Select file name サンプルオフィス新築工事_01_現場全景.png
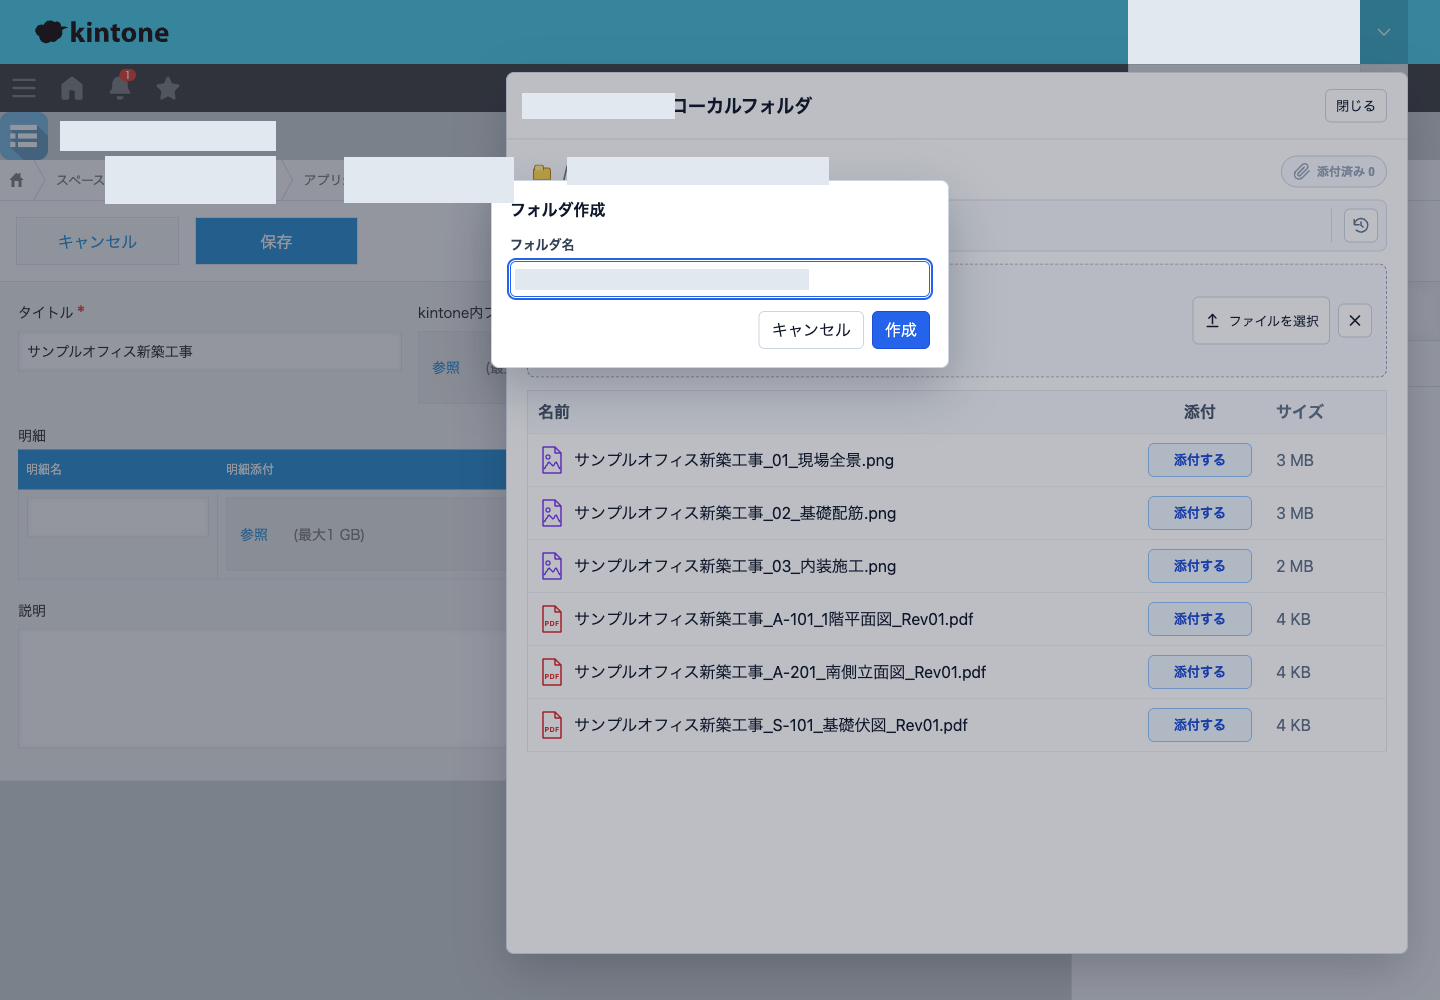Screen dimensions: 1440x1000 734,460
